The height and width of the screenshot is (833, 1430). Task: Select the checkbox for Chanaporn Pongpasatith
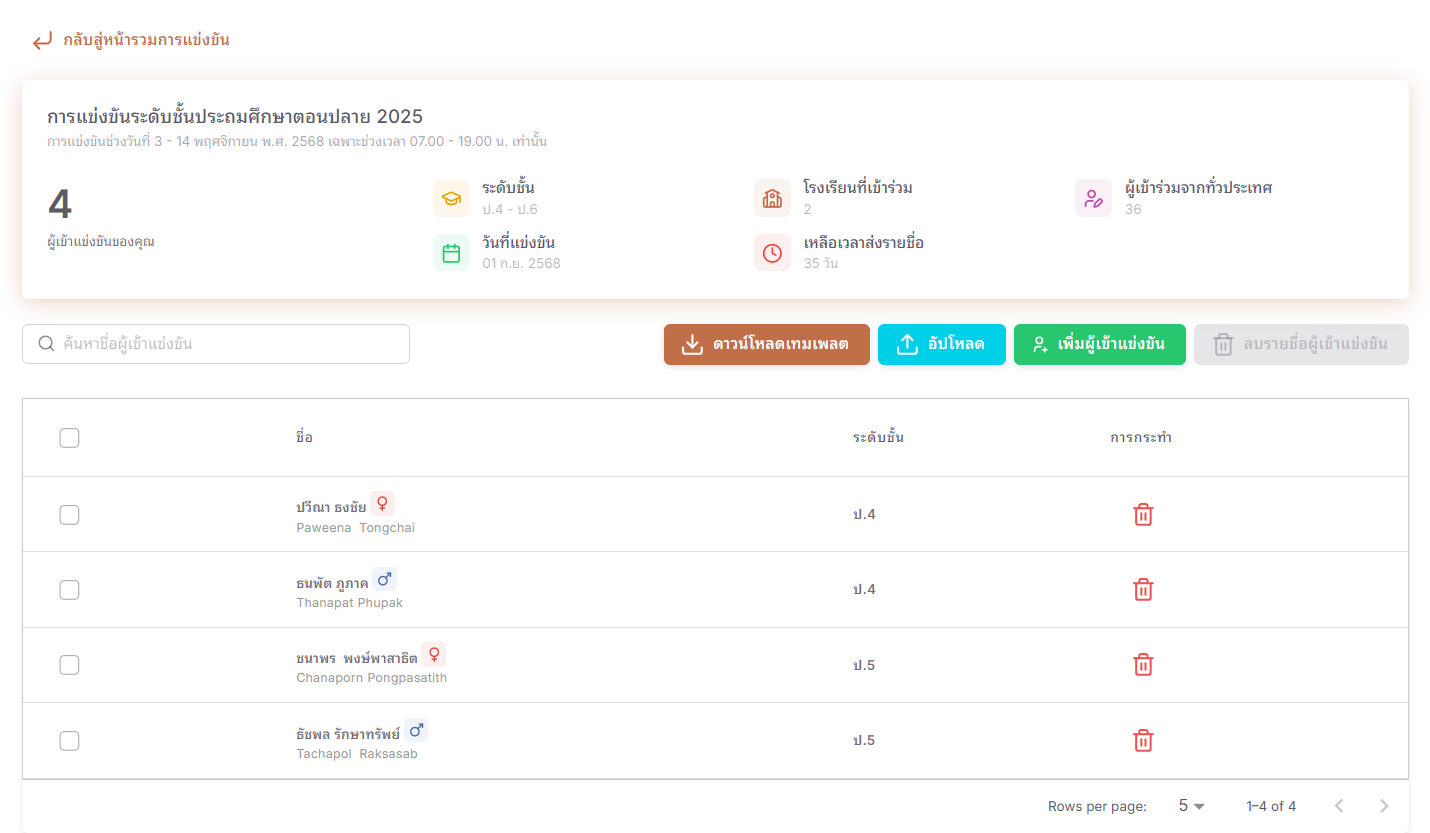point(69,665)
